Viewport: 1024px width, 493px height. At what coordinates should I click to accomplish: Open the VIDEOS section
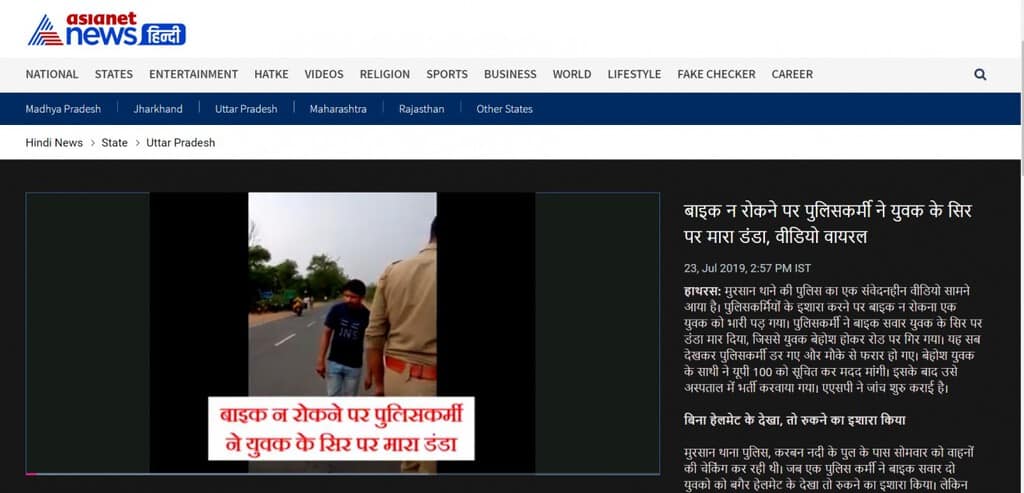point(324,74)
